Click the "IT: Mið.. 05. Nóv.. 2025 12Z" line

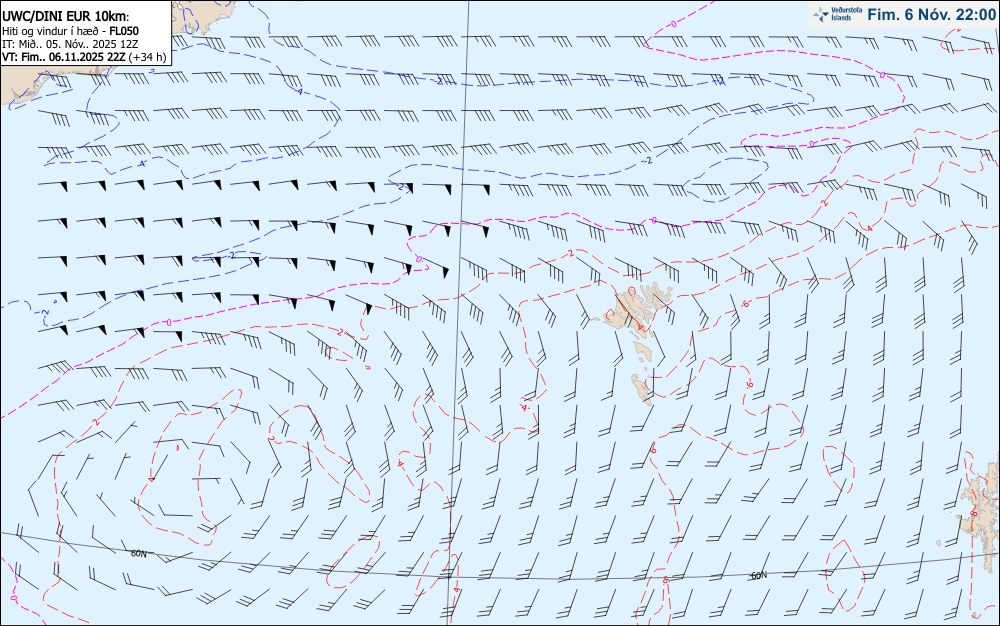click(70, 44)
